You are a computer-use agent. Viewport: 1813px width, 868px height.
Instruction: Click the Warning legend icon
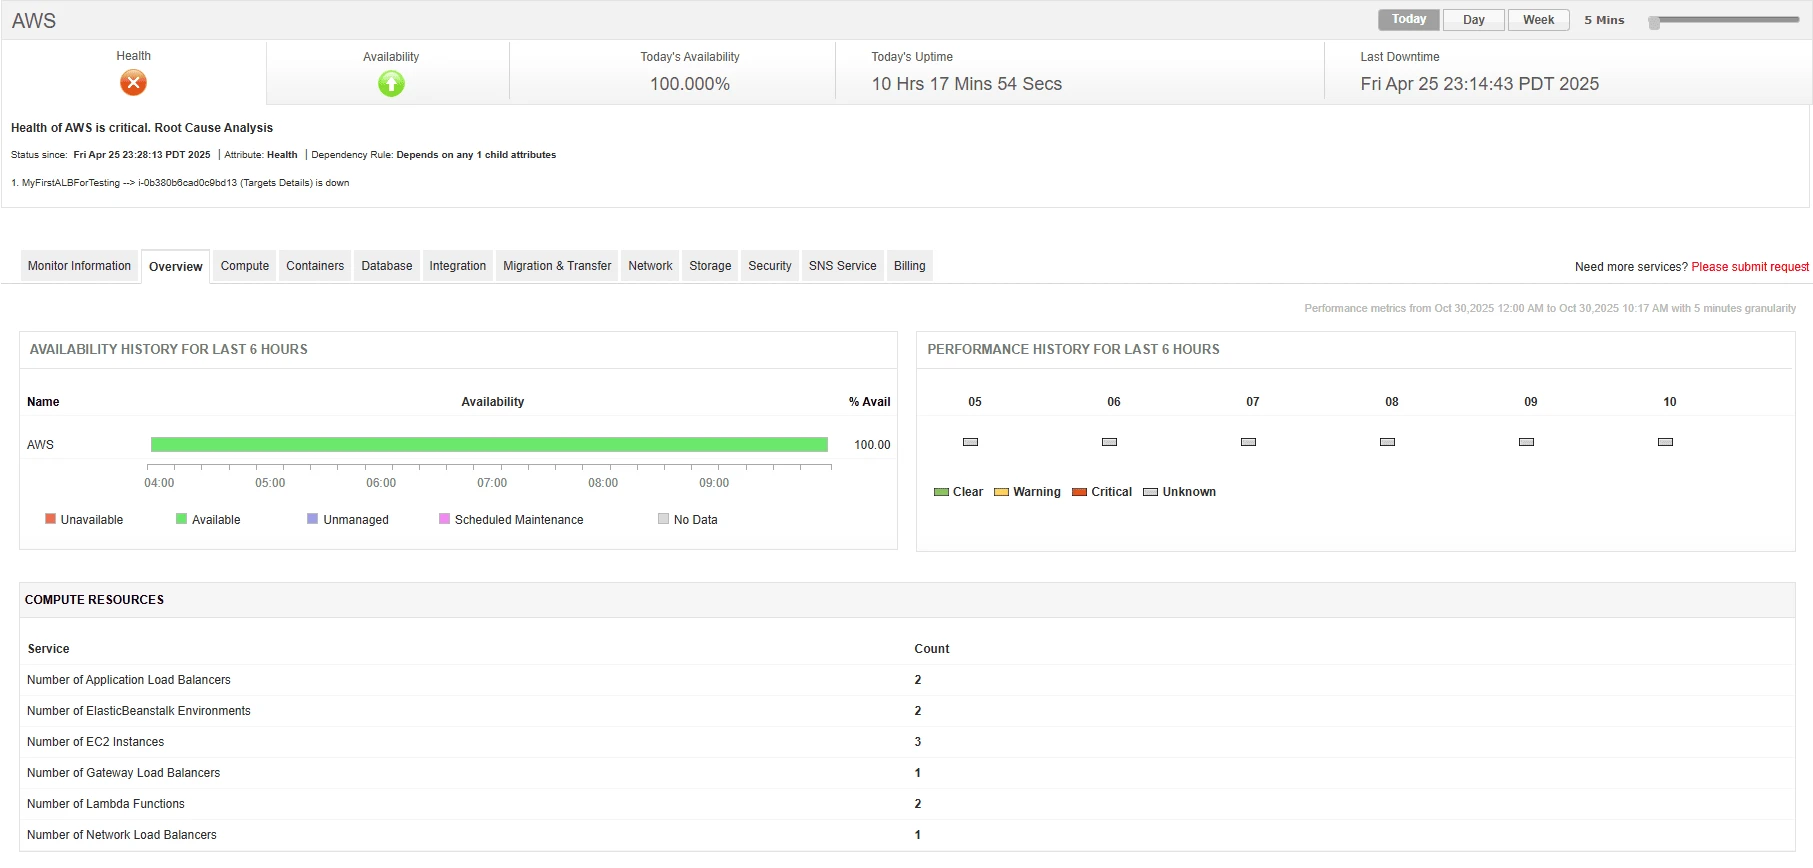point(1001,492)
